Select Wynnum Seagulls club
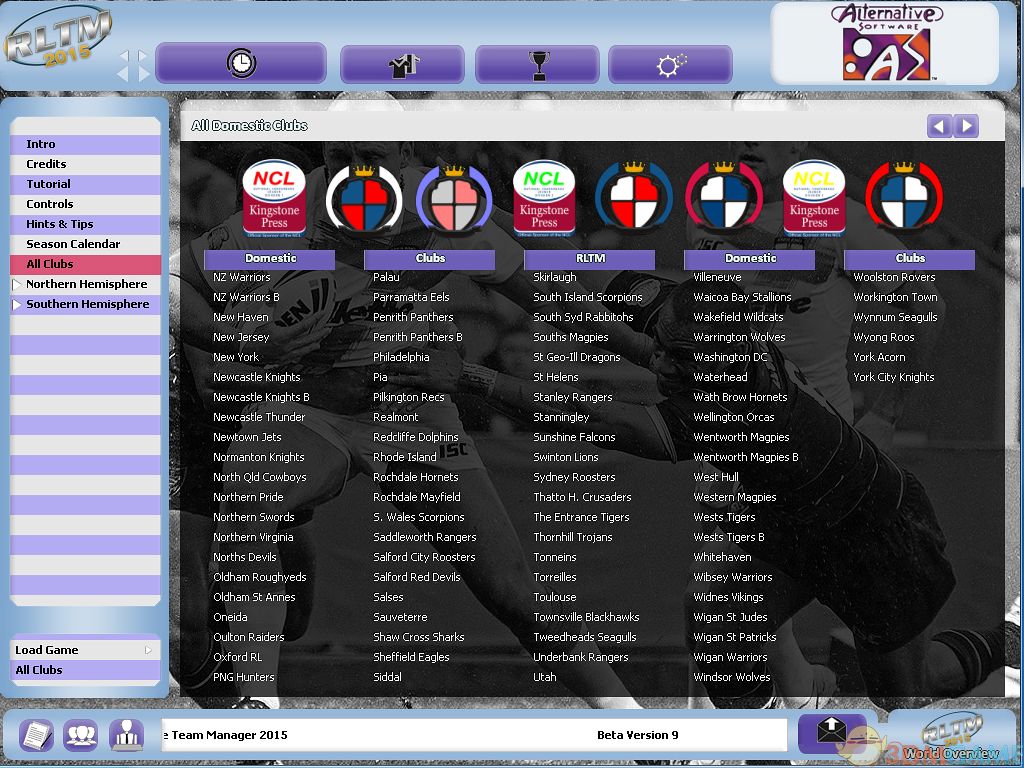This screenshot has height=768, width=1024. 895,317
